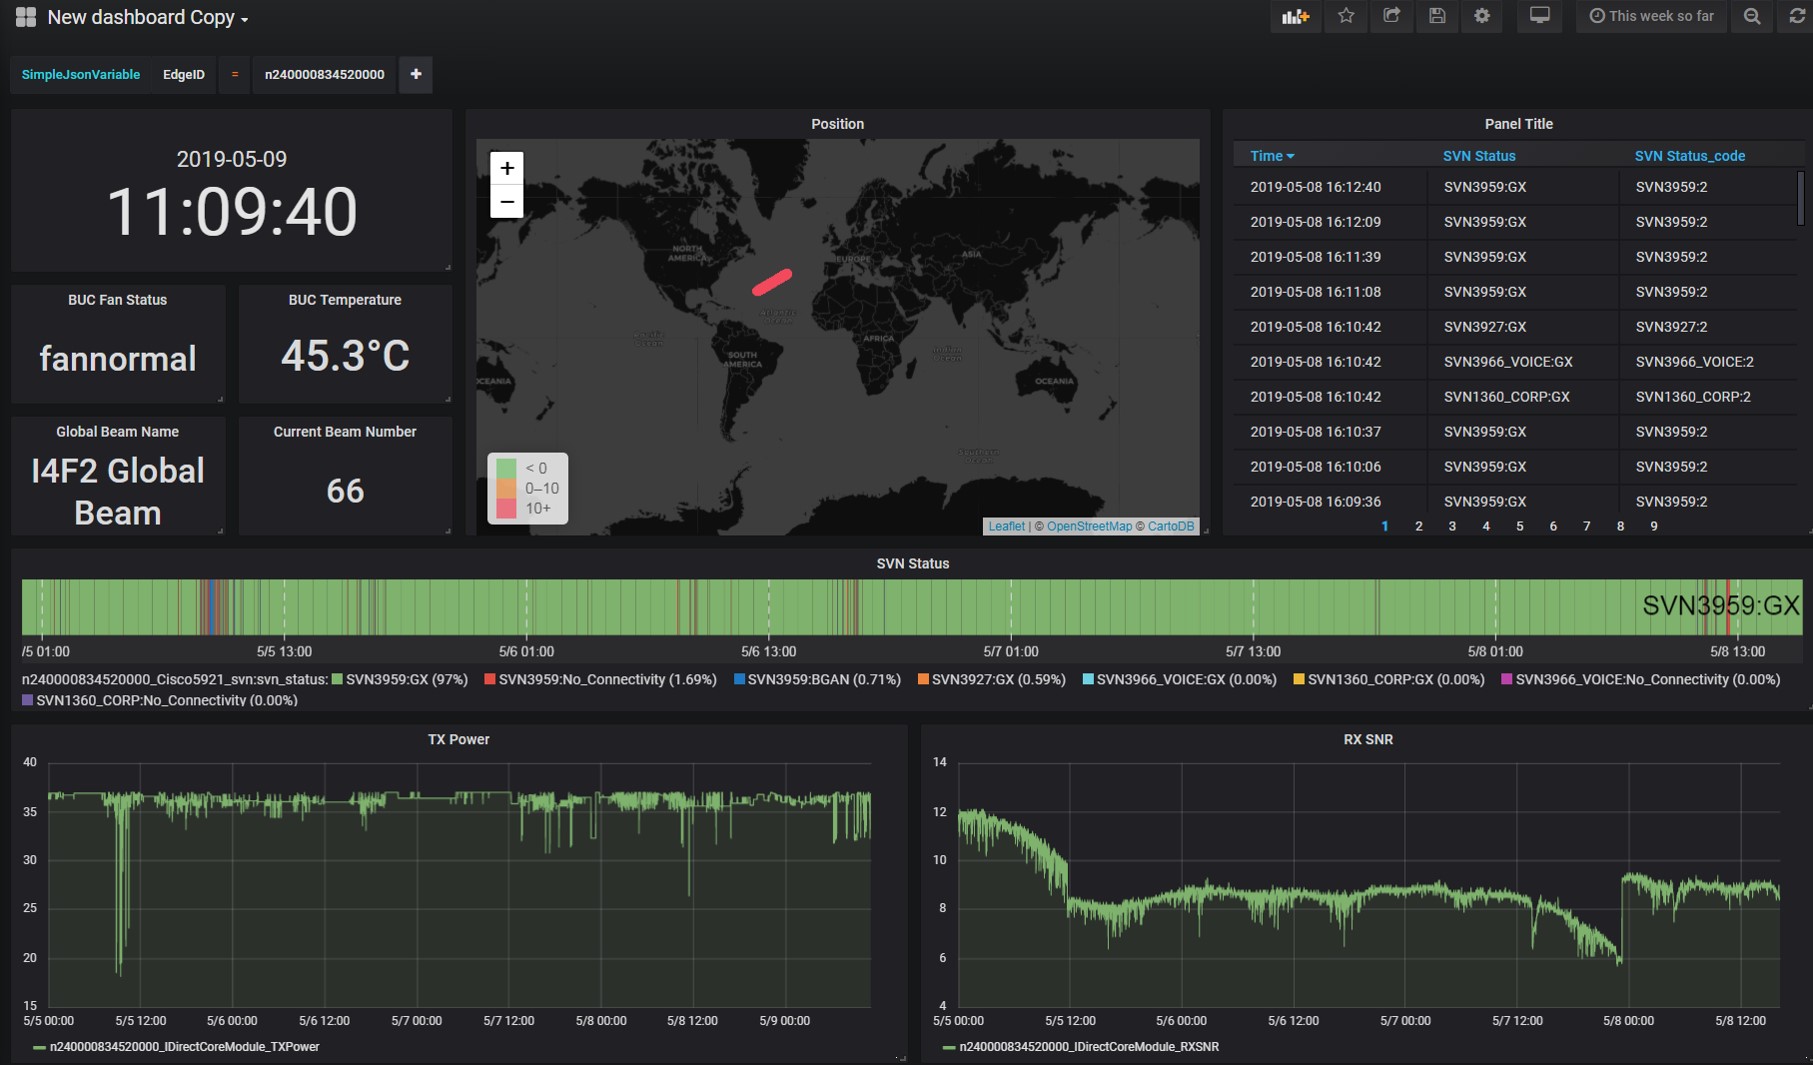Sort table by the Time column
Viewport: 1813px width, 1065px height.
pyautogui.click(x=1272, y=156)
